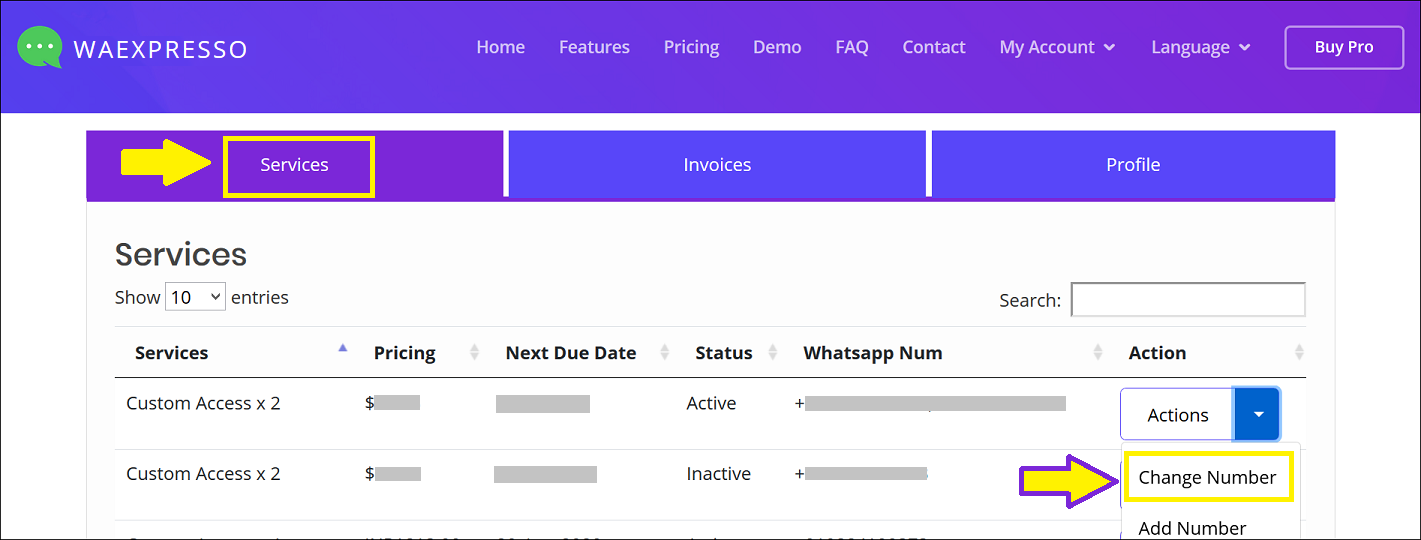The image size is (1421, 540).
Task: Open the Invoices tab
Action: [717, 165]
